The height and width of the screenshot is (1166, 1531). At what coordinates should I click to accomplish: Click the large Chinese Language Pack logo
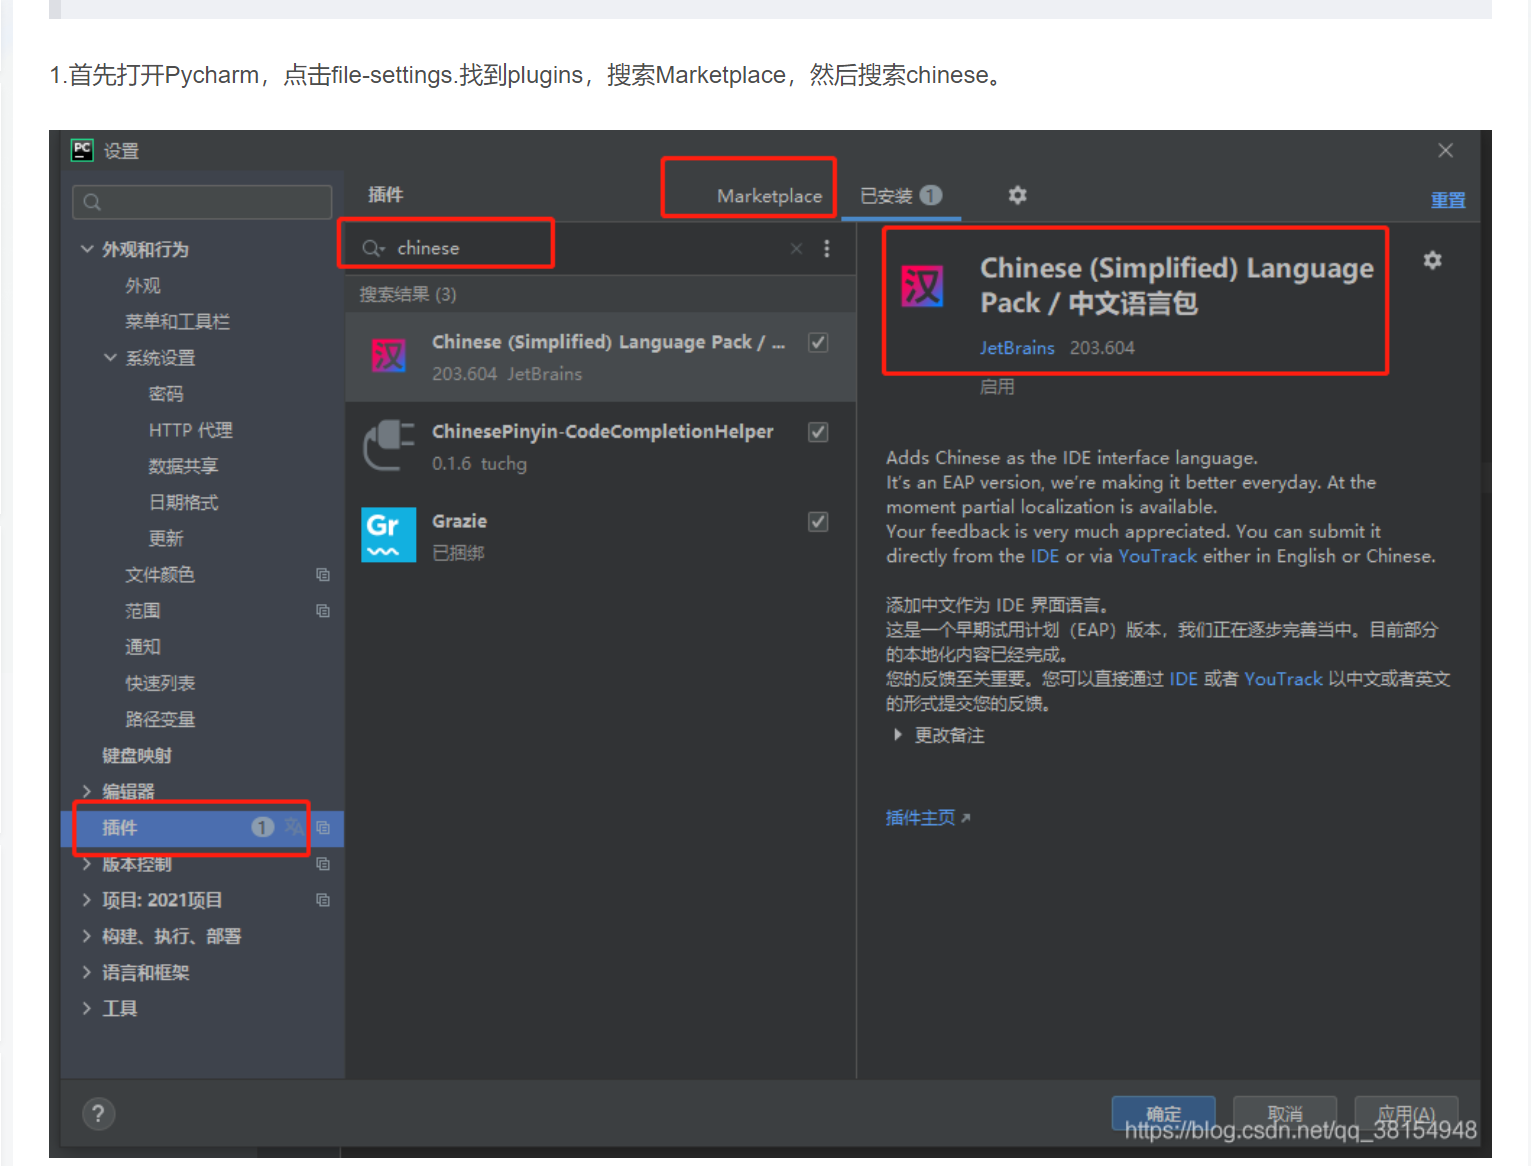click(922, 287)
